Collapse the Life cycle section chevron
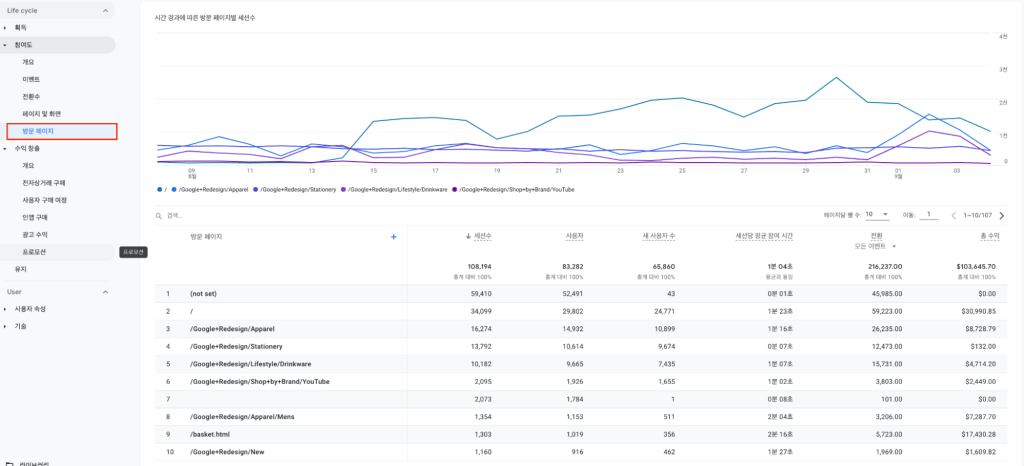The height and width of the screenshot is (466, 1024). point(105,10)
